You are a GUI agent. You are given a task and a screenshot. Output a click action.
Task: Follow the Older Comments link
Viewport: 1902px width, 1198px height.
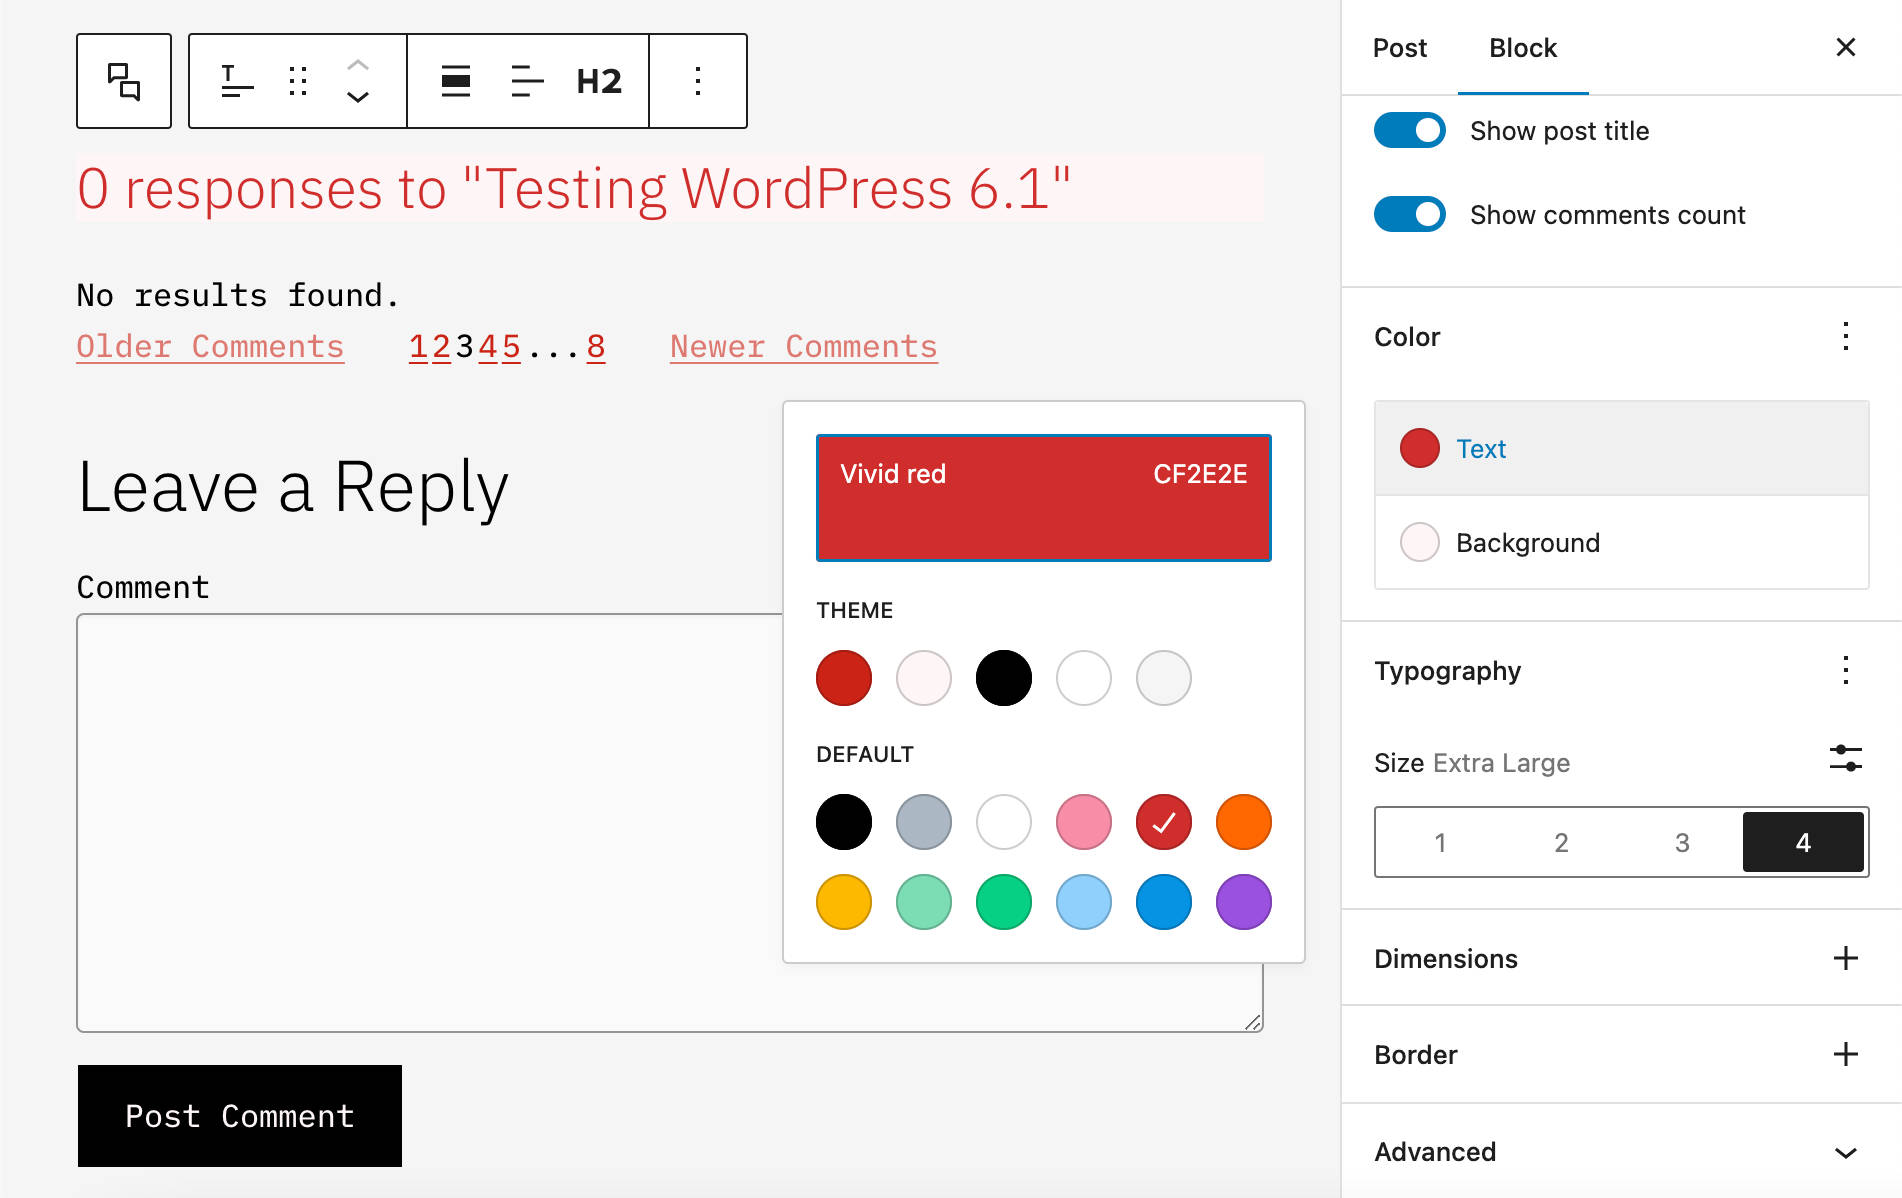pyautogui.click(x=210, y=347)
